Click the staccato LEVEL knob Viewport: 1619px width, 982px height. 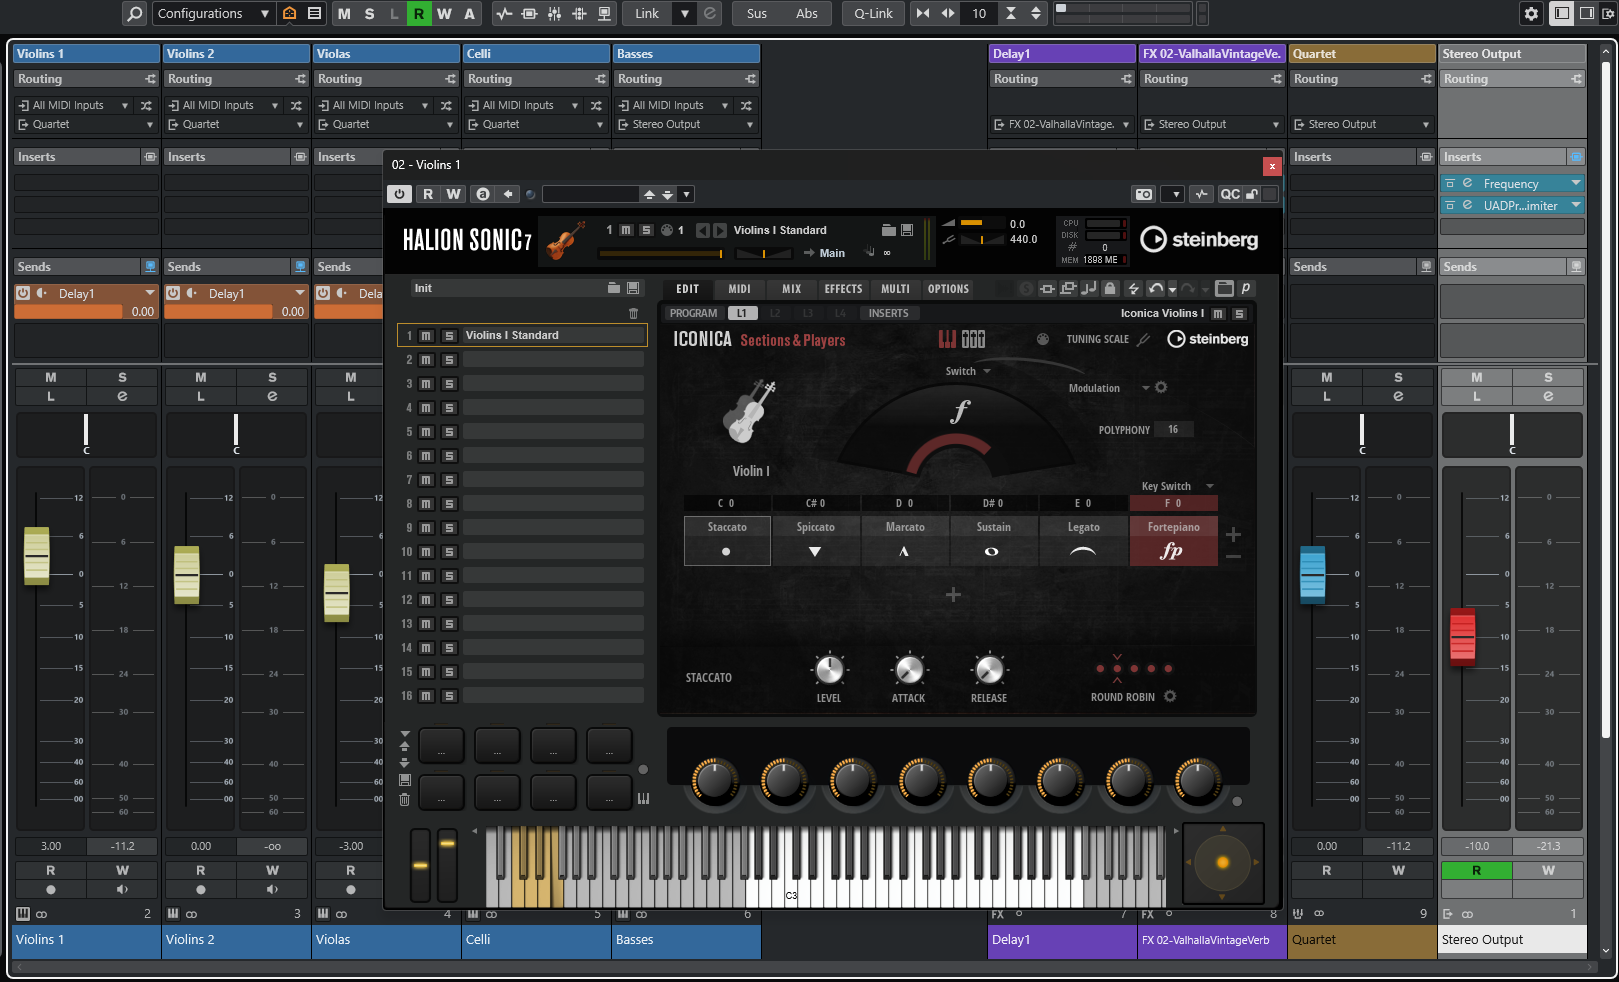coord(829,669)
